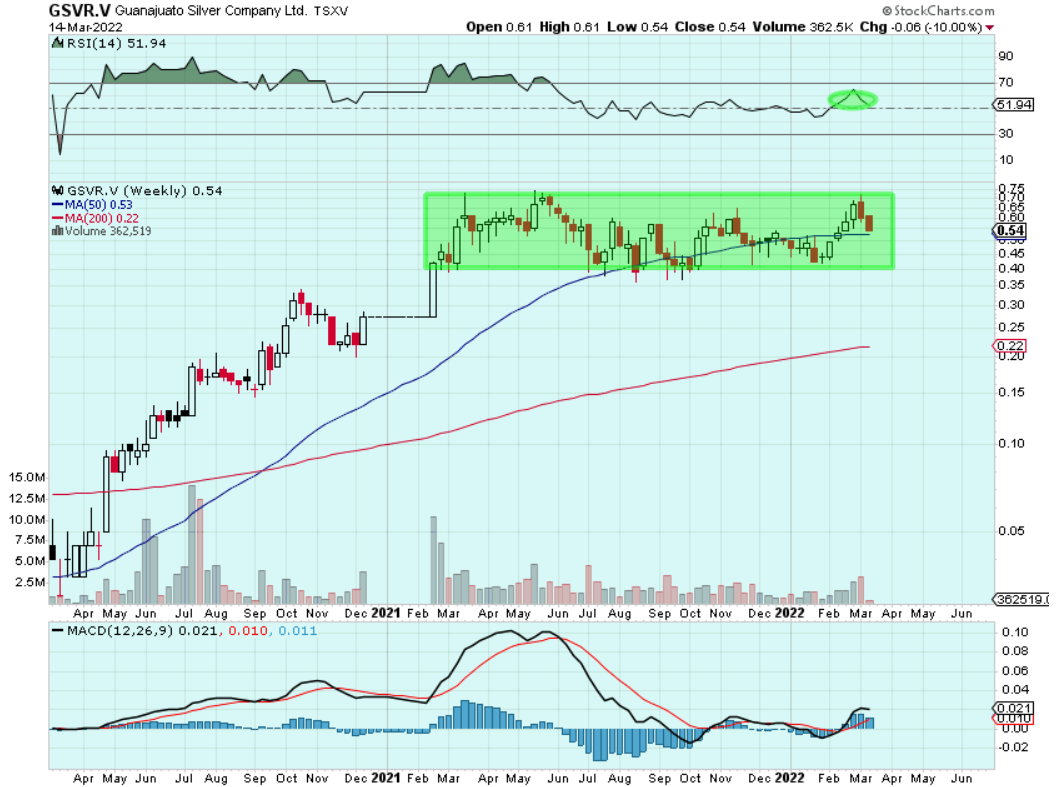Click the red down-arrow change indicator
The width and height of the screenshot is (1061, 787).
[990, 28]
